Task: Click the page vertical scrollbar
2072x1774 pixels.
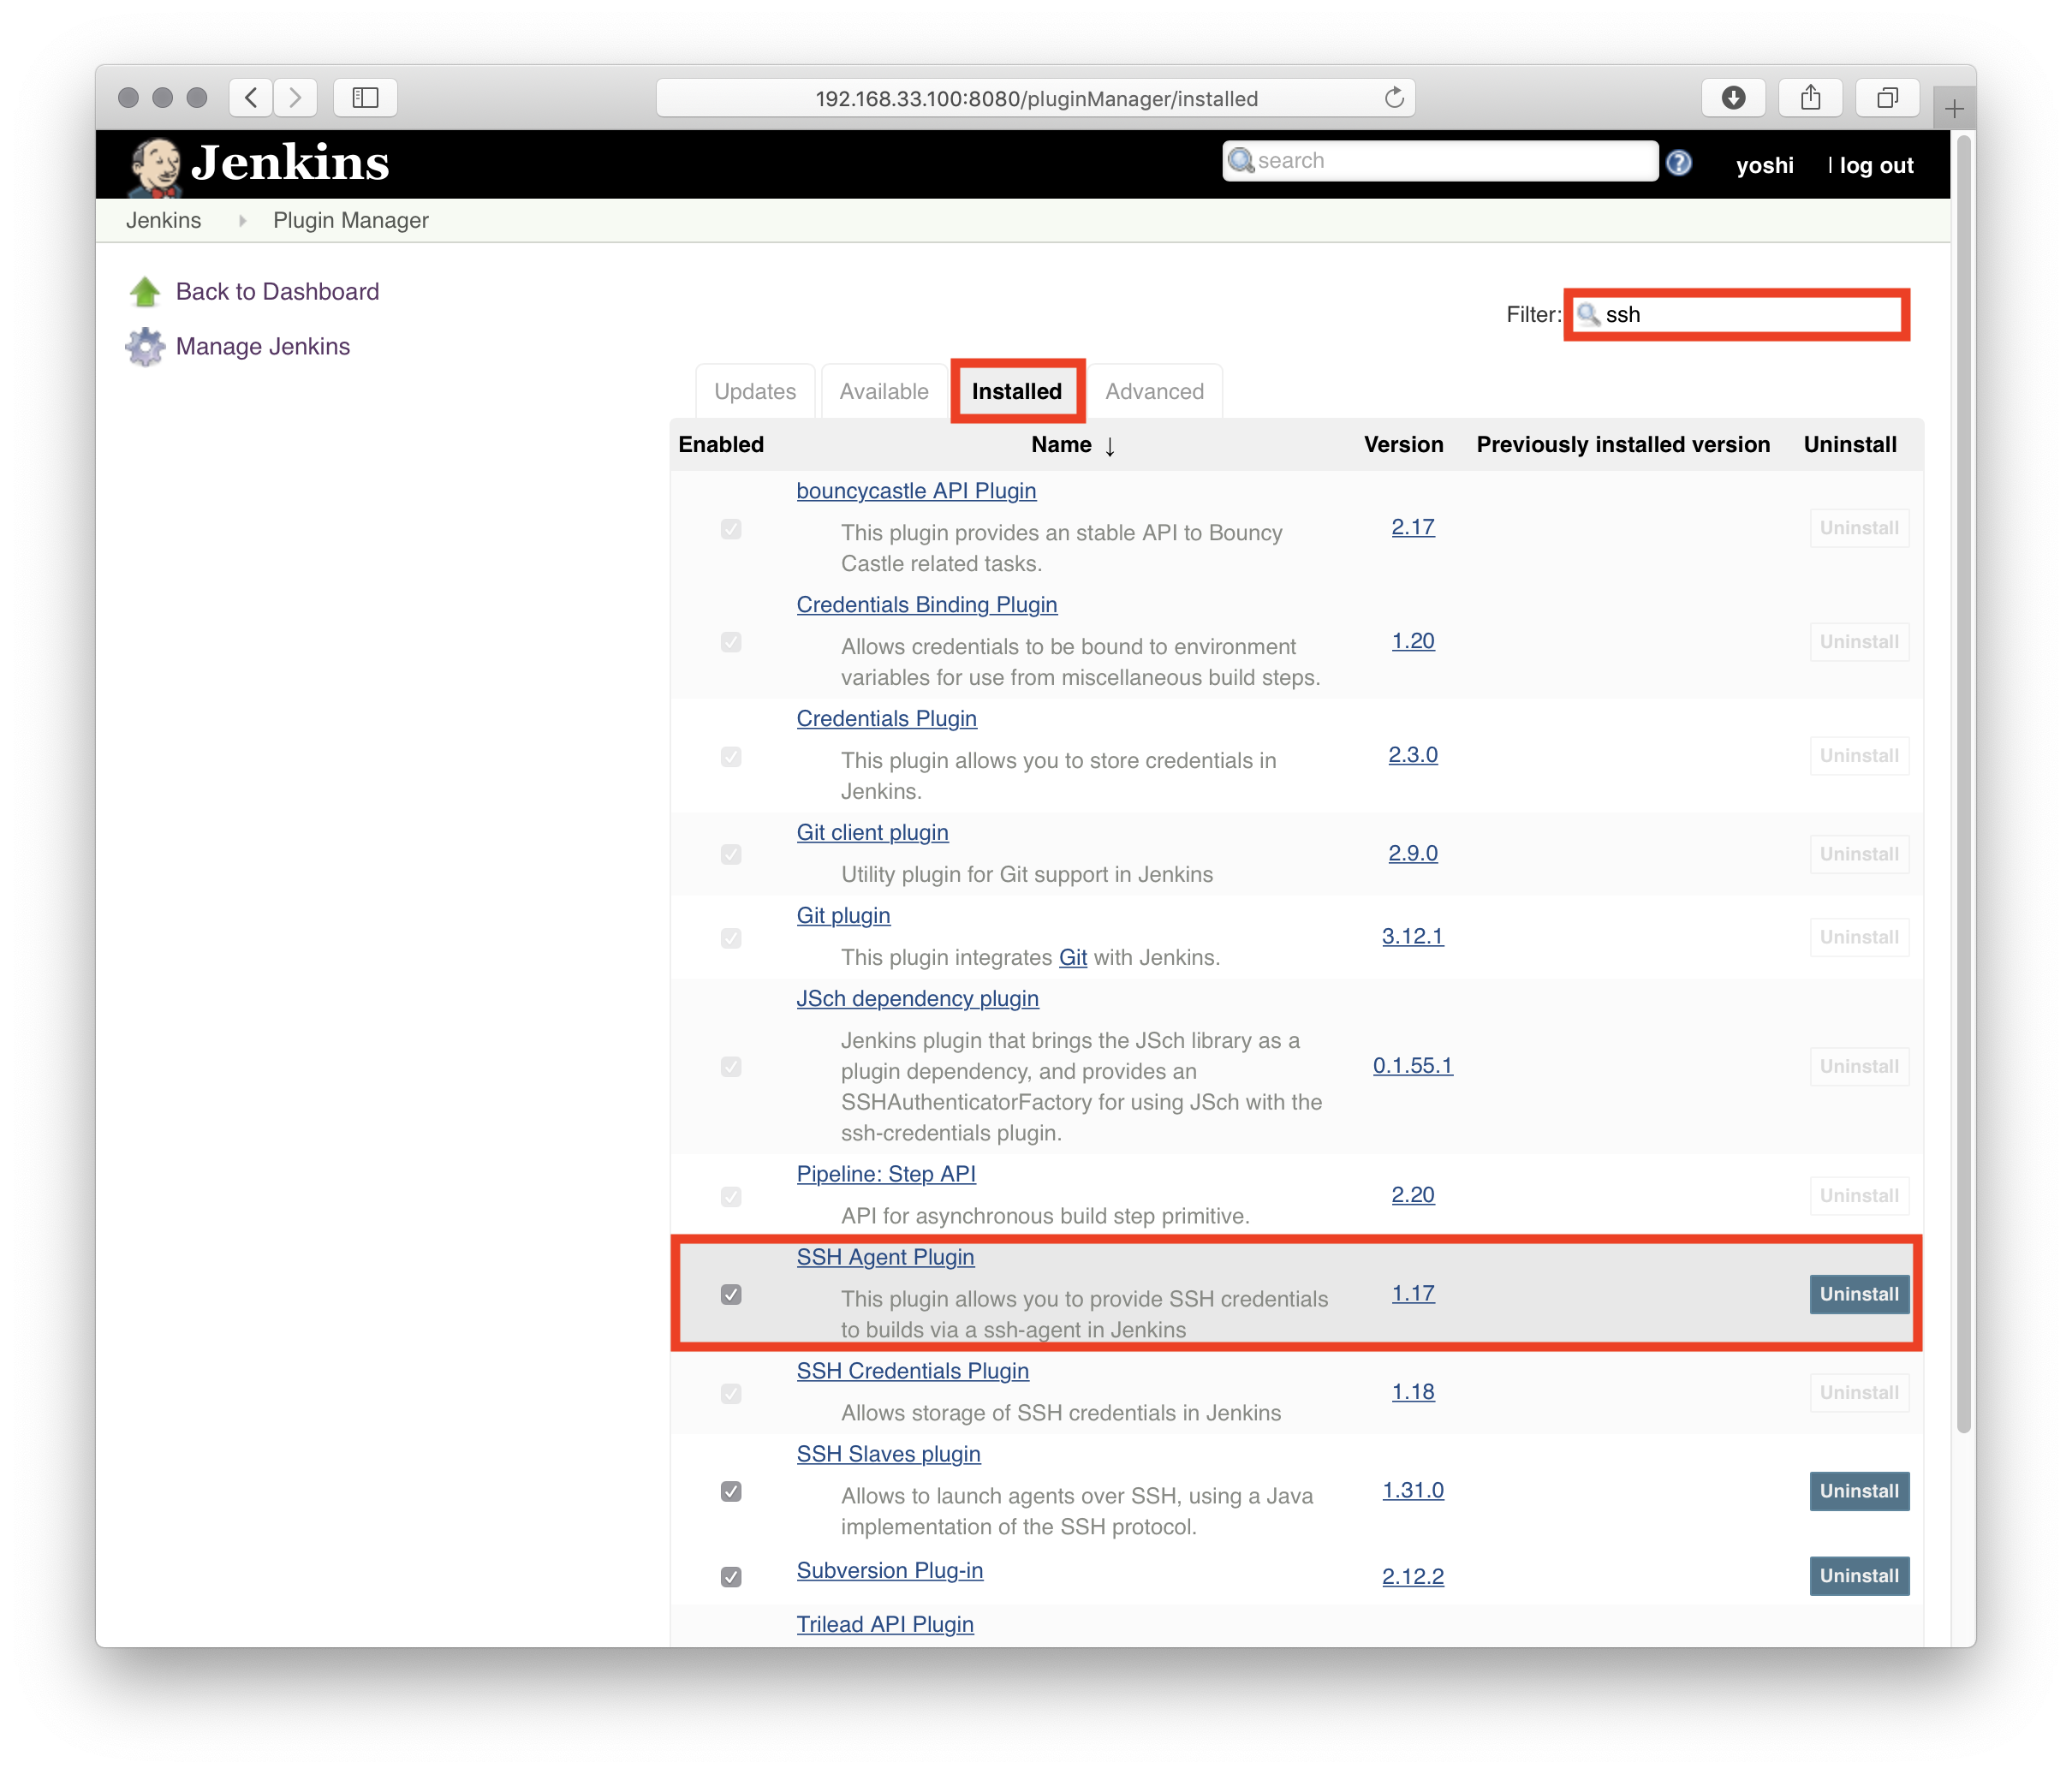Action: (1963, 785)
